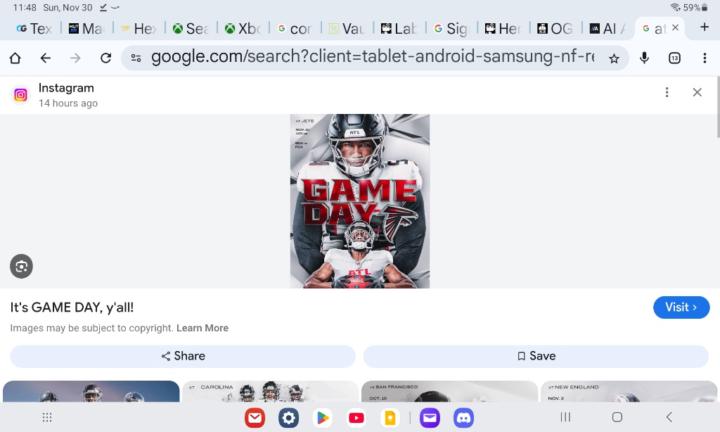Open a new tab with plus icon
The image size is (720, 432).
point(704,27)
